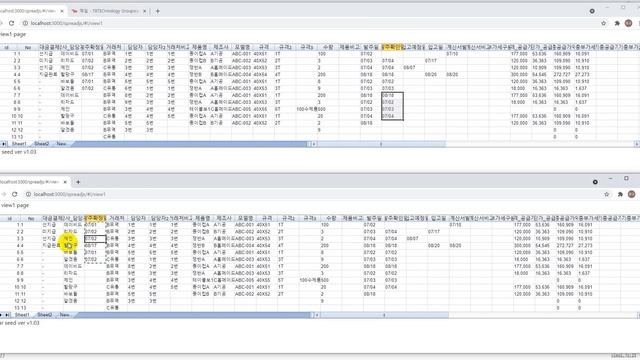Select Sheet1 tab in upper spreadsheet
The width and height of the screenshot is (640, 360).
[19, 144]
